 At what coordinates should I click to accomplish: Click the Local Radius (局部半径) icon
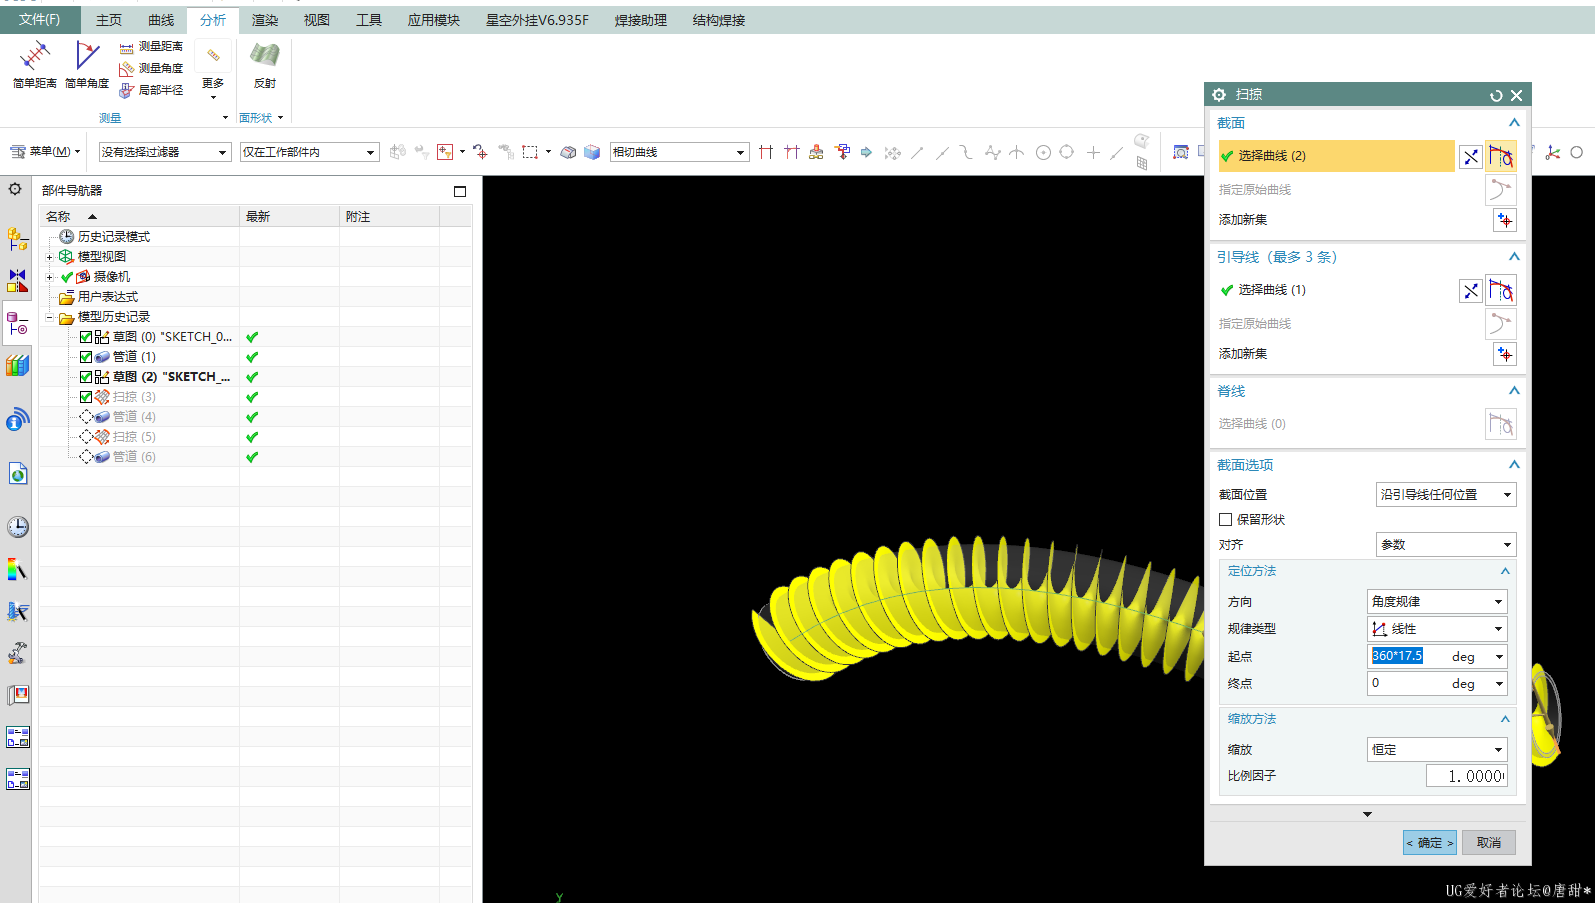(x=126, y=91)
